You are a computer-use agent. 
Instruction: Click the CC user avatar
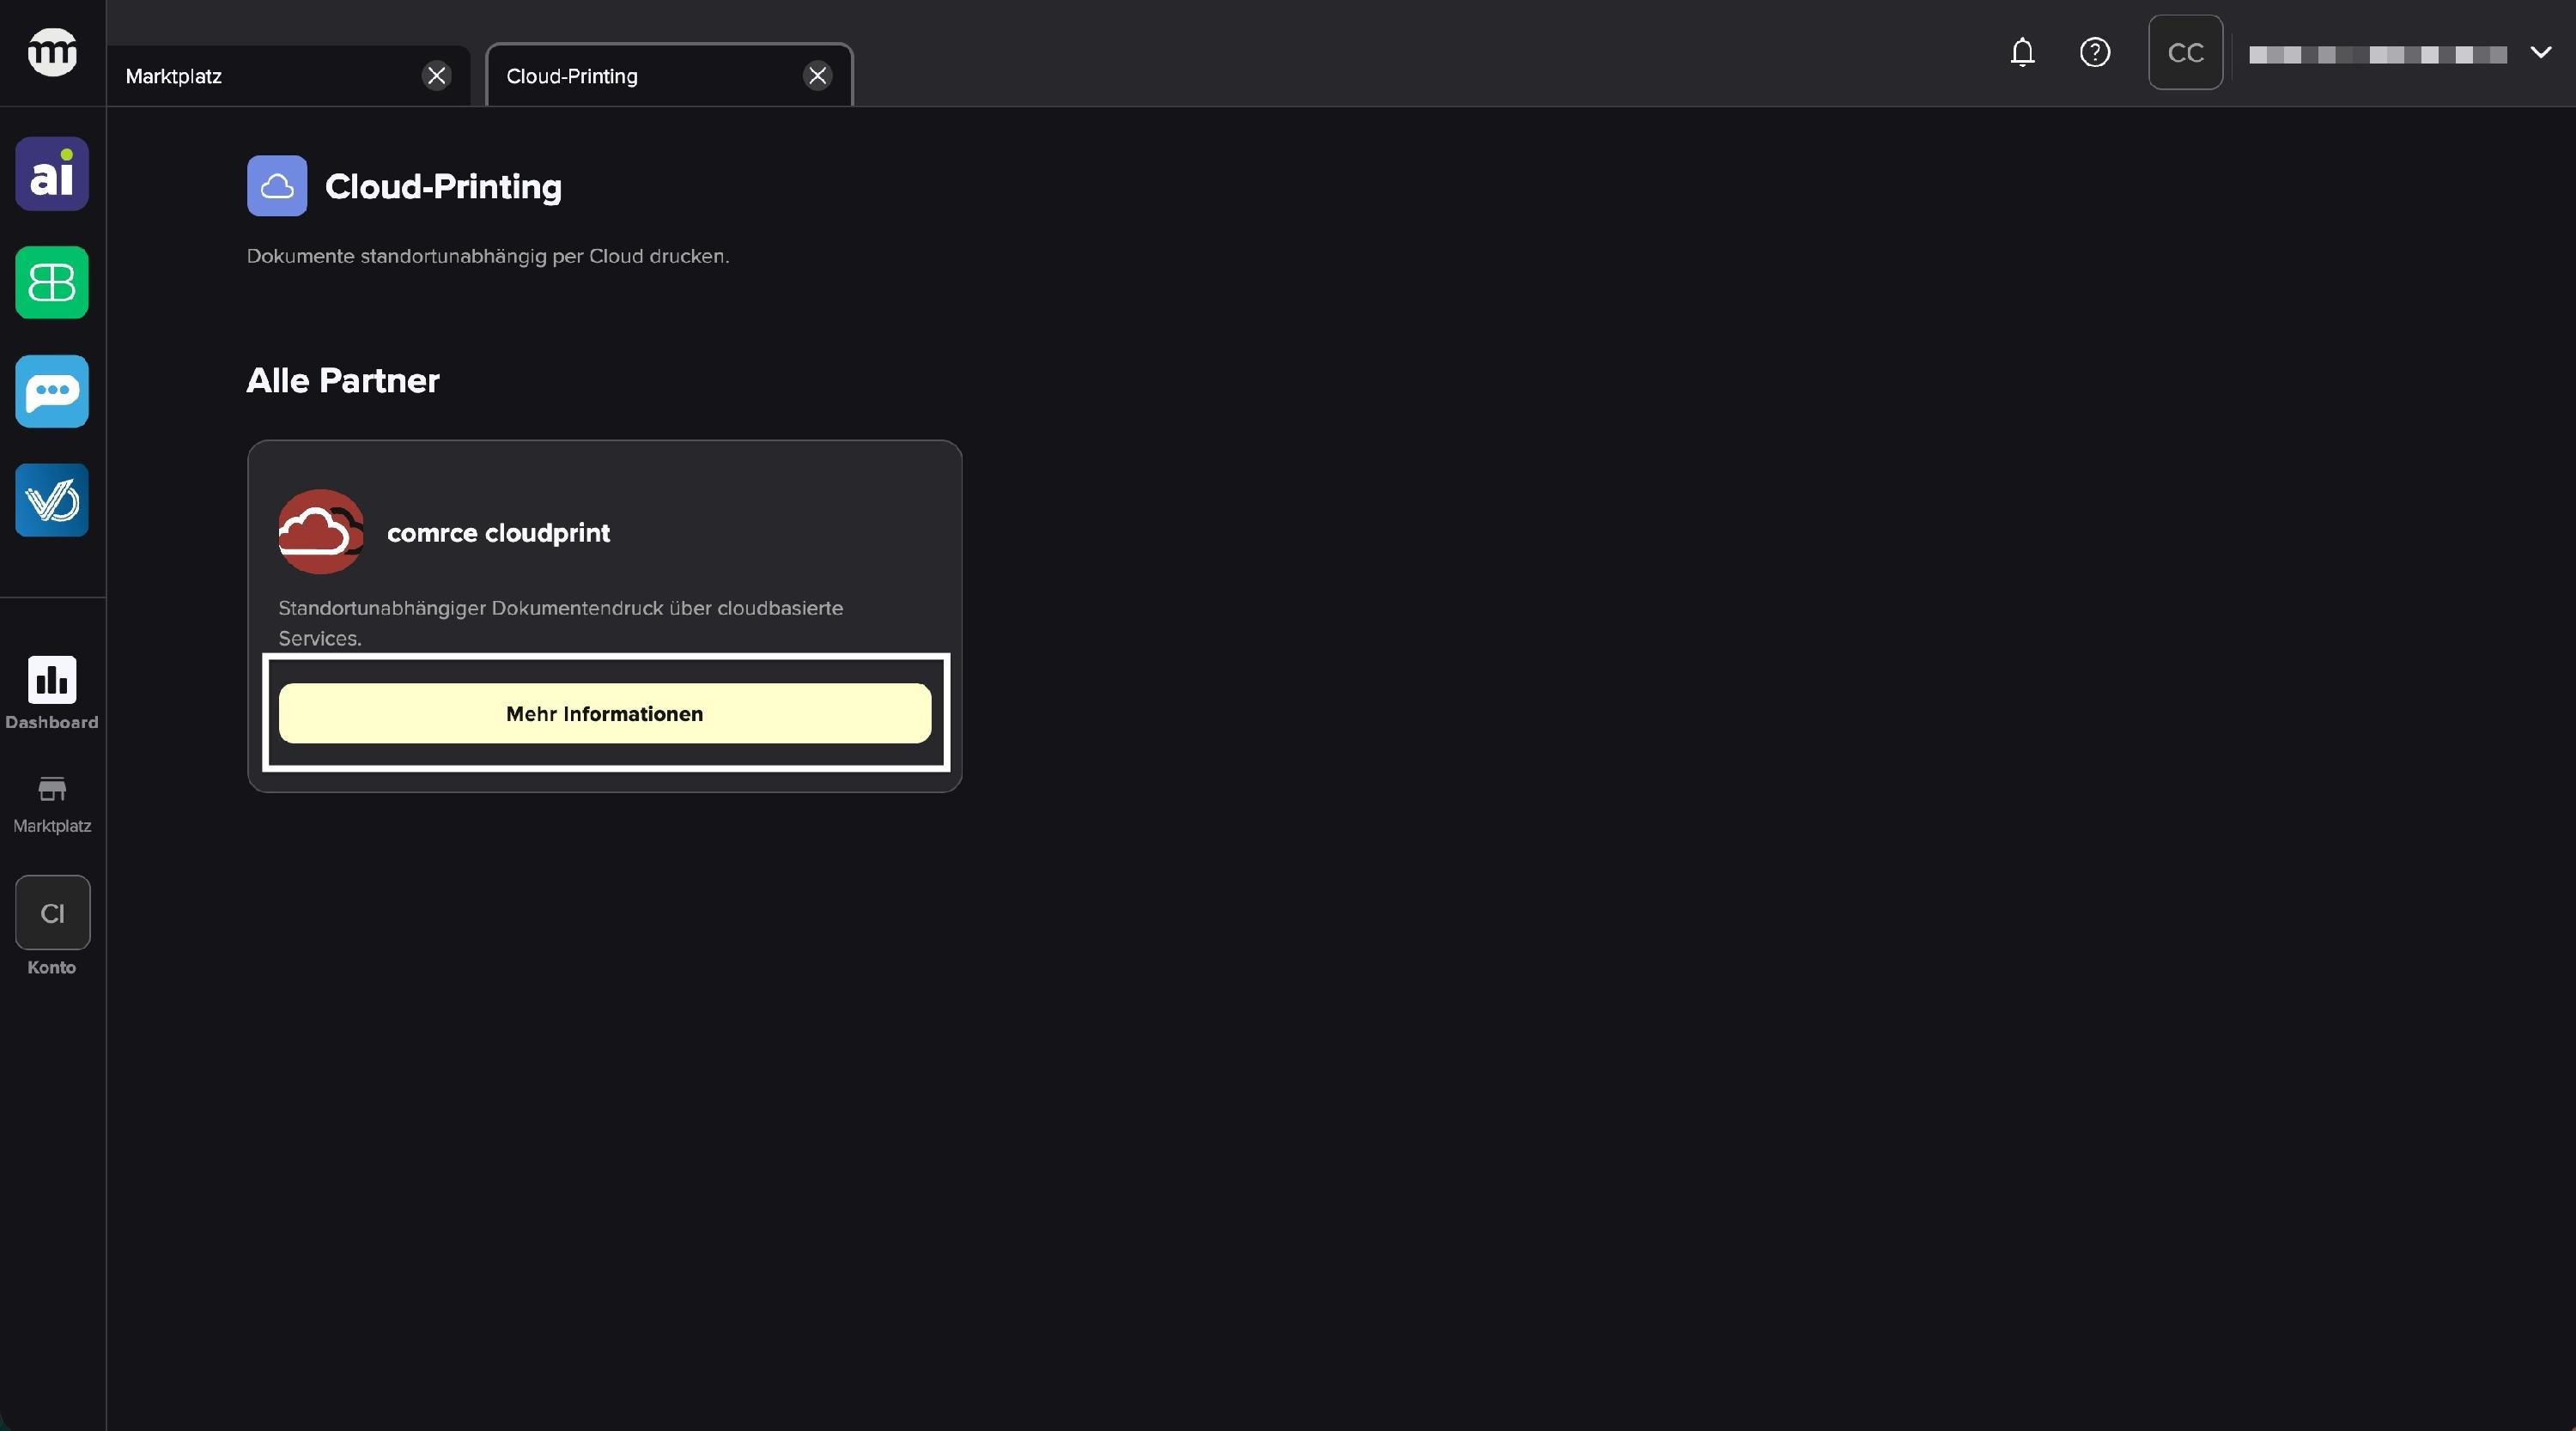click(x=2185, y=52)
